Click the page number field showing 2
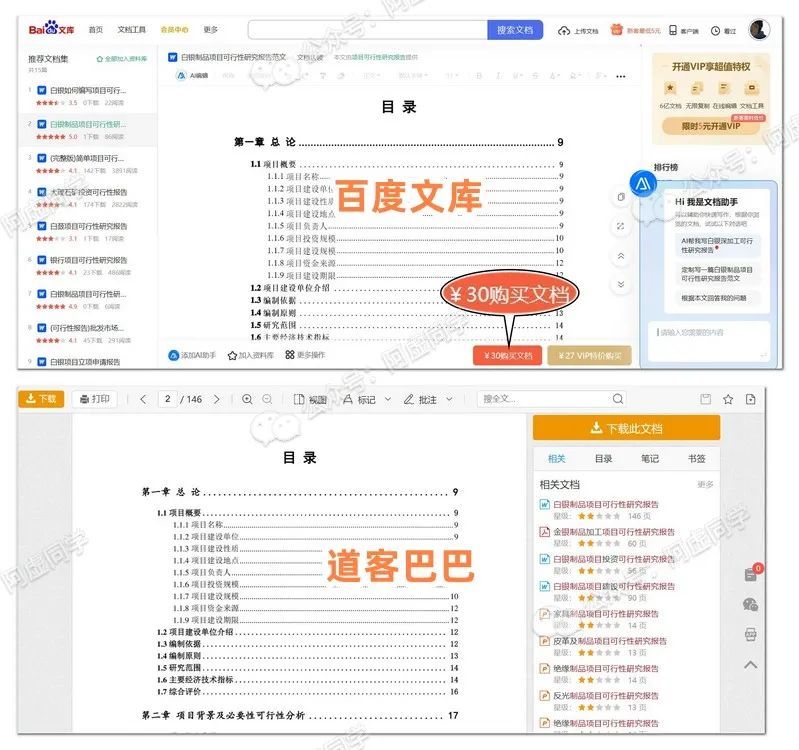This screenshot has height=750, width=799. 167,399
